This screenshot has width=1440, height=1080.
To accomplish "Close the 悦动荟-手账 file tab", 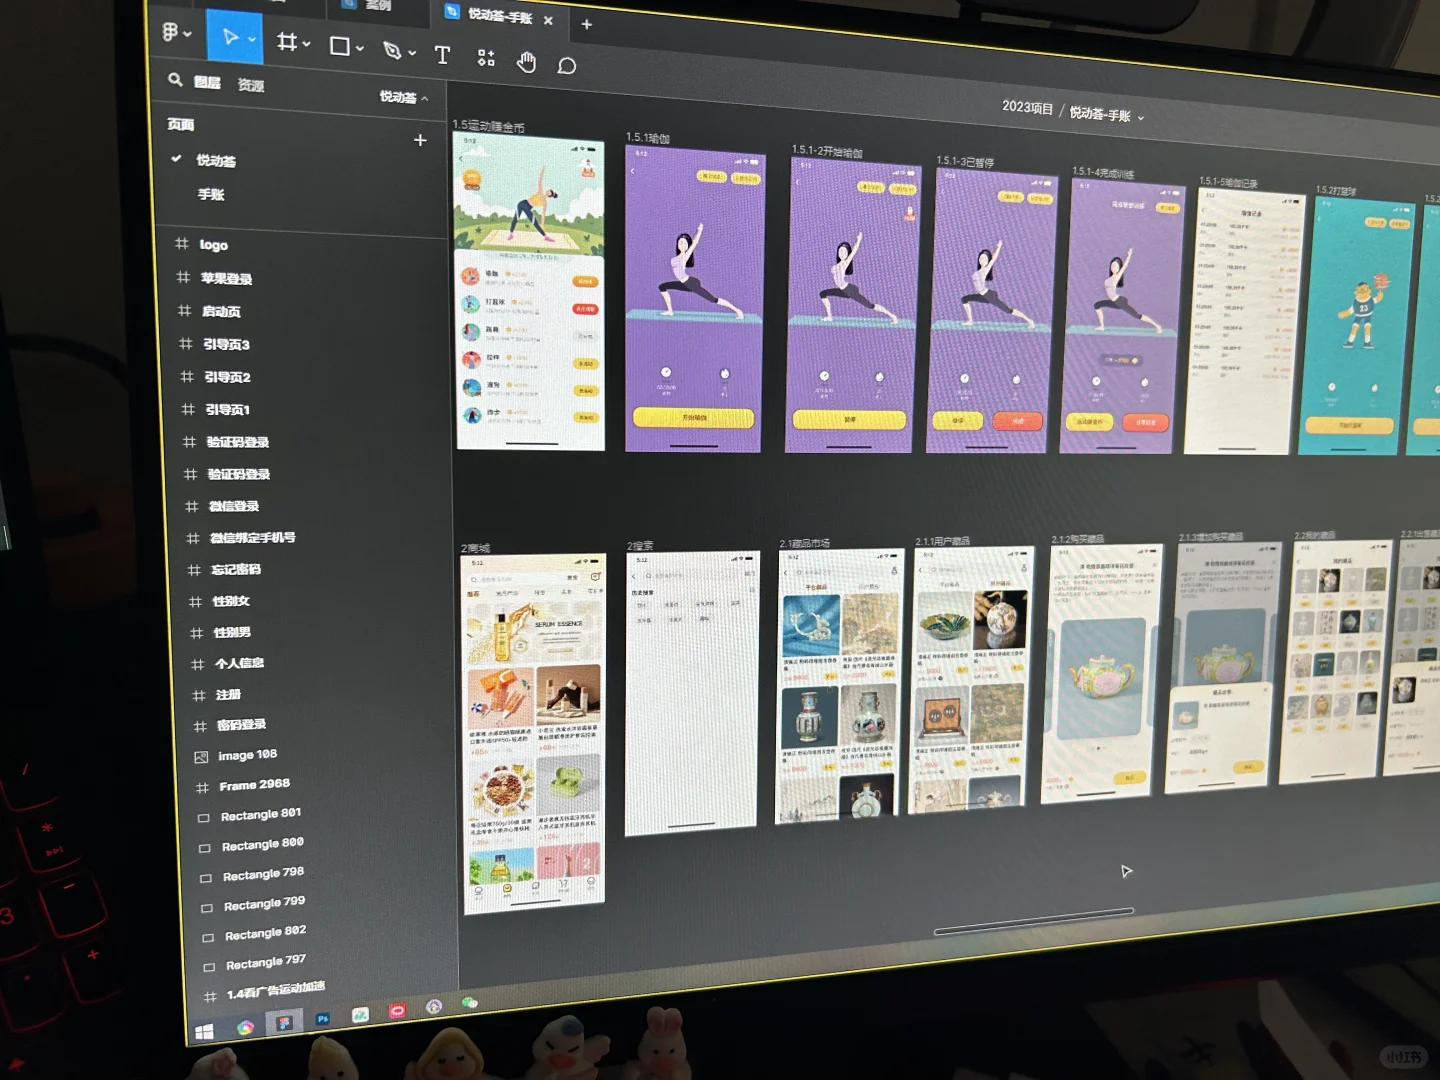I will 548,20.
